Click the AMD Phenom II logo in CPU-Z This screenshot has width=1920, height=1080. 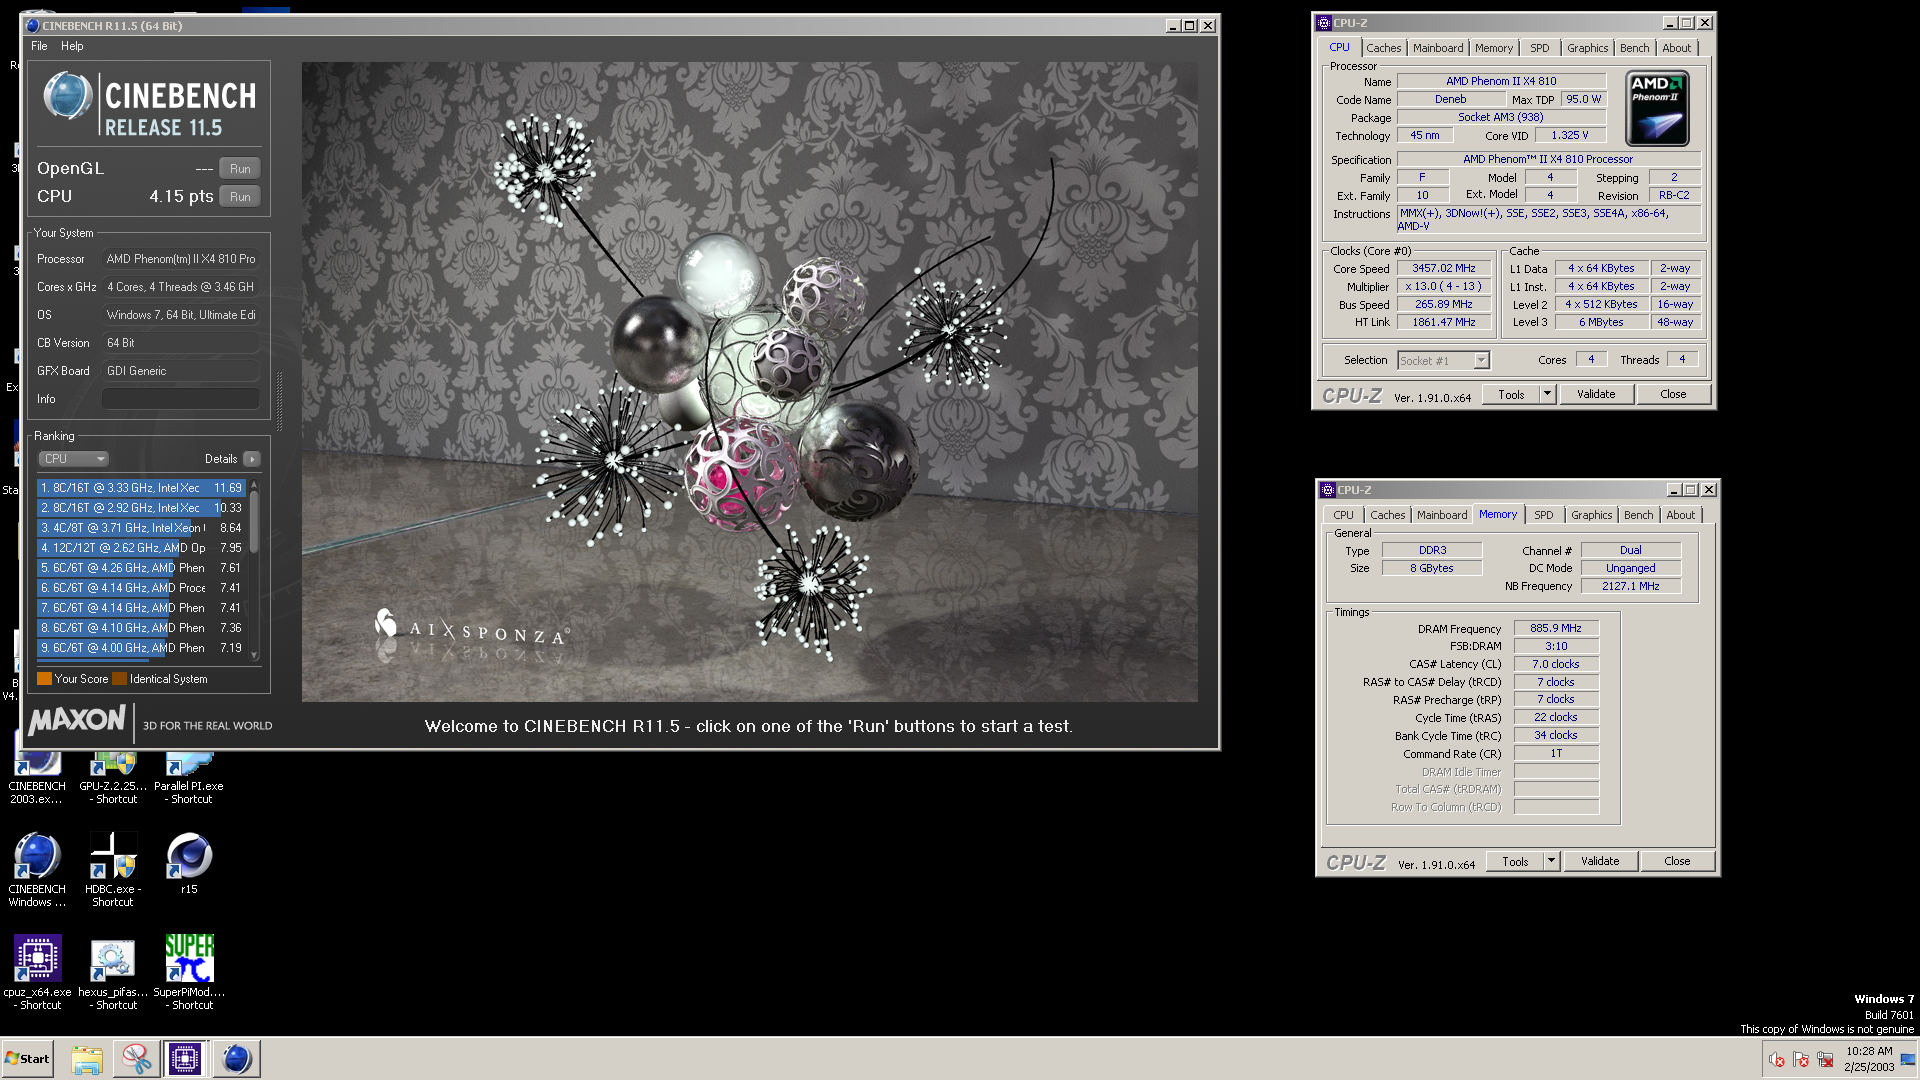[1658, 109]
